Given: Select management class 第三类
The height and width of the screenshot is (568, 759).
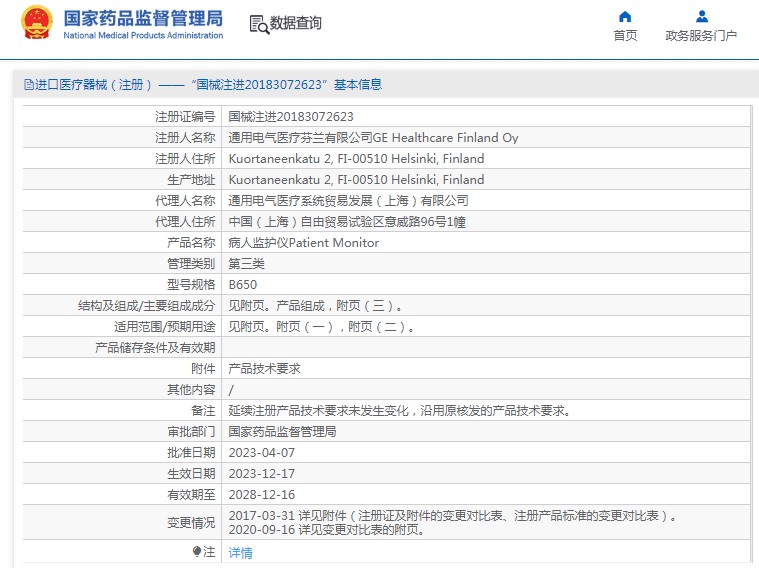Looking at the screenshot, I should click(x=246, y=264).
